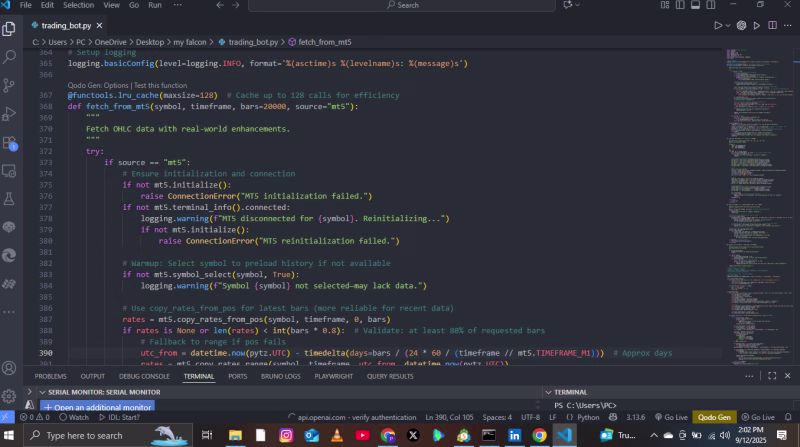
Task: Click Ln 390, Col 105 position indicator
Action: (x=449, y=417)
